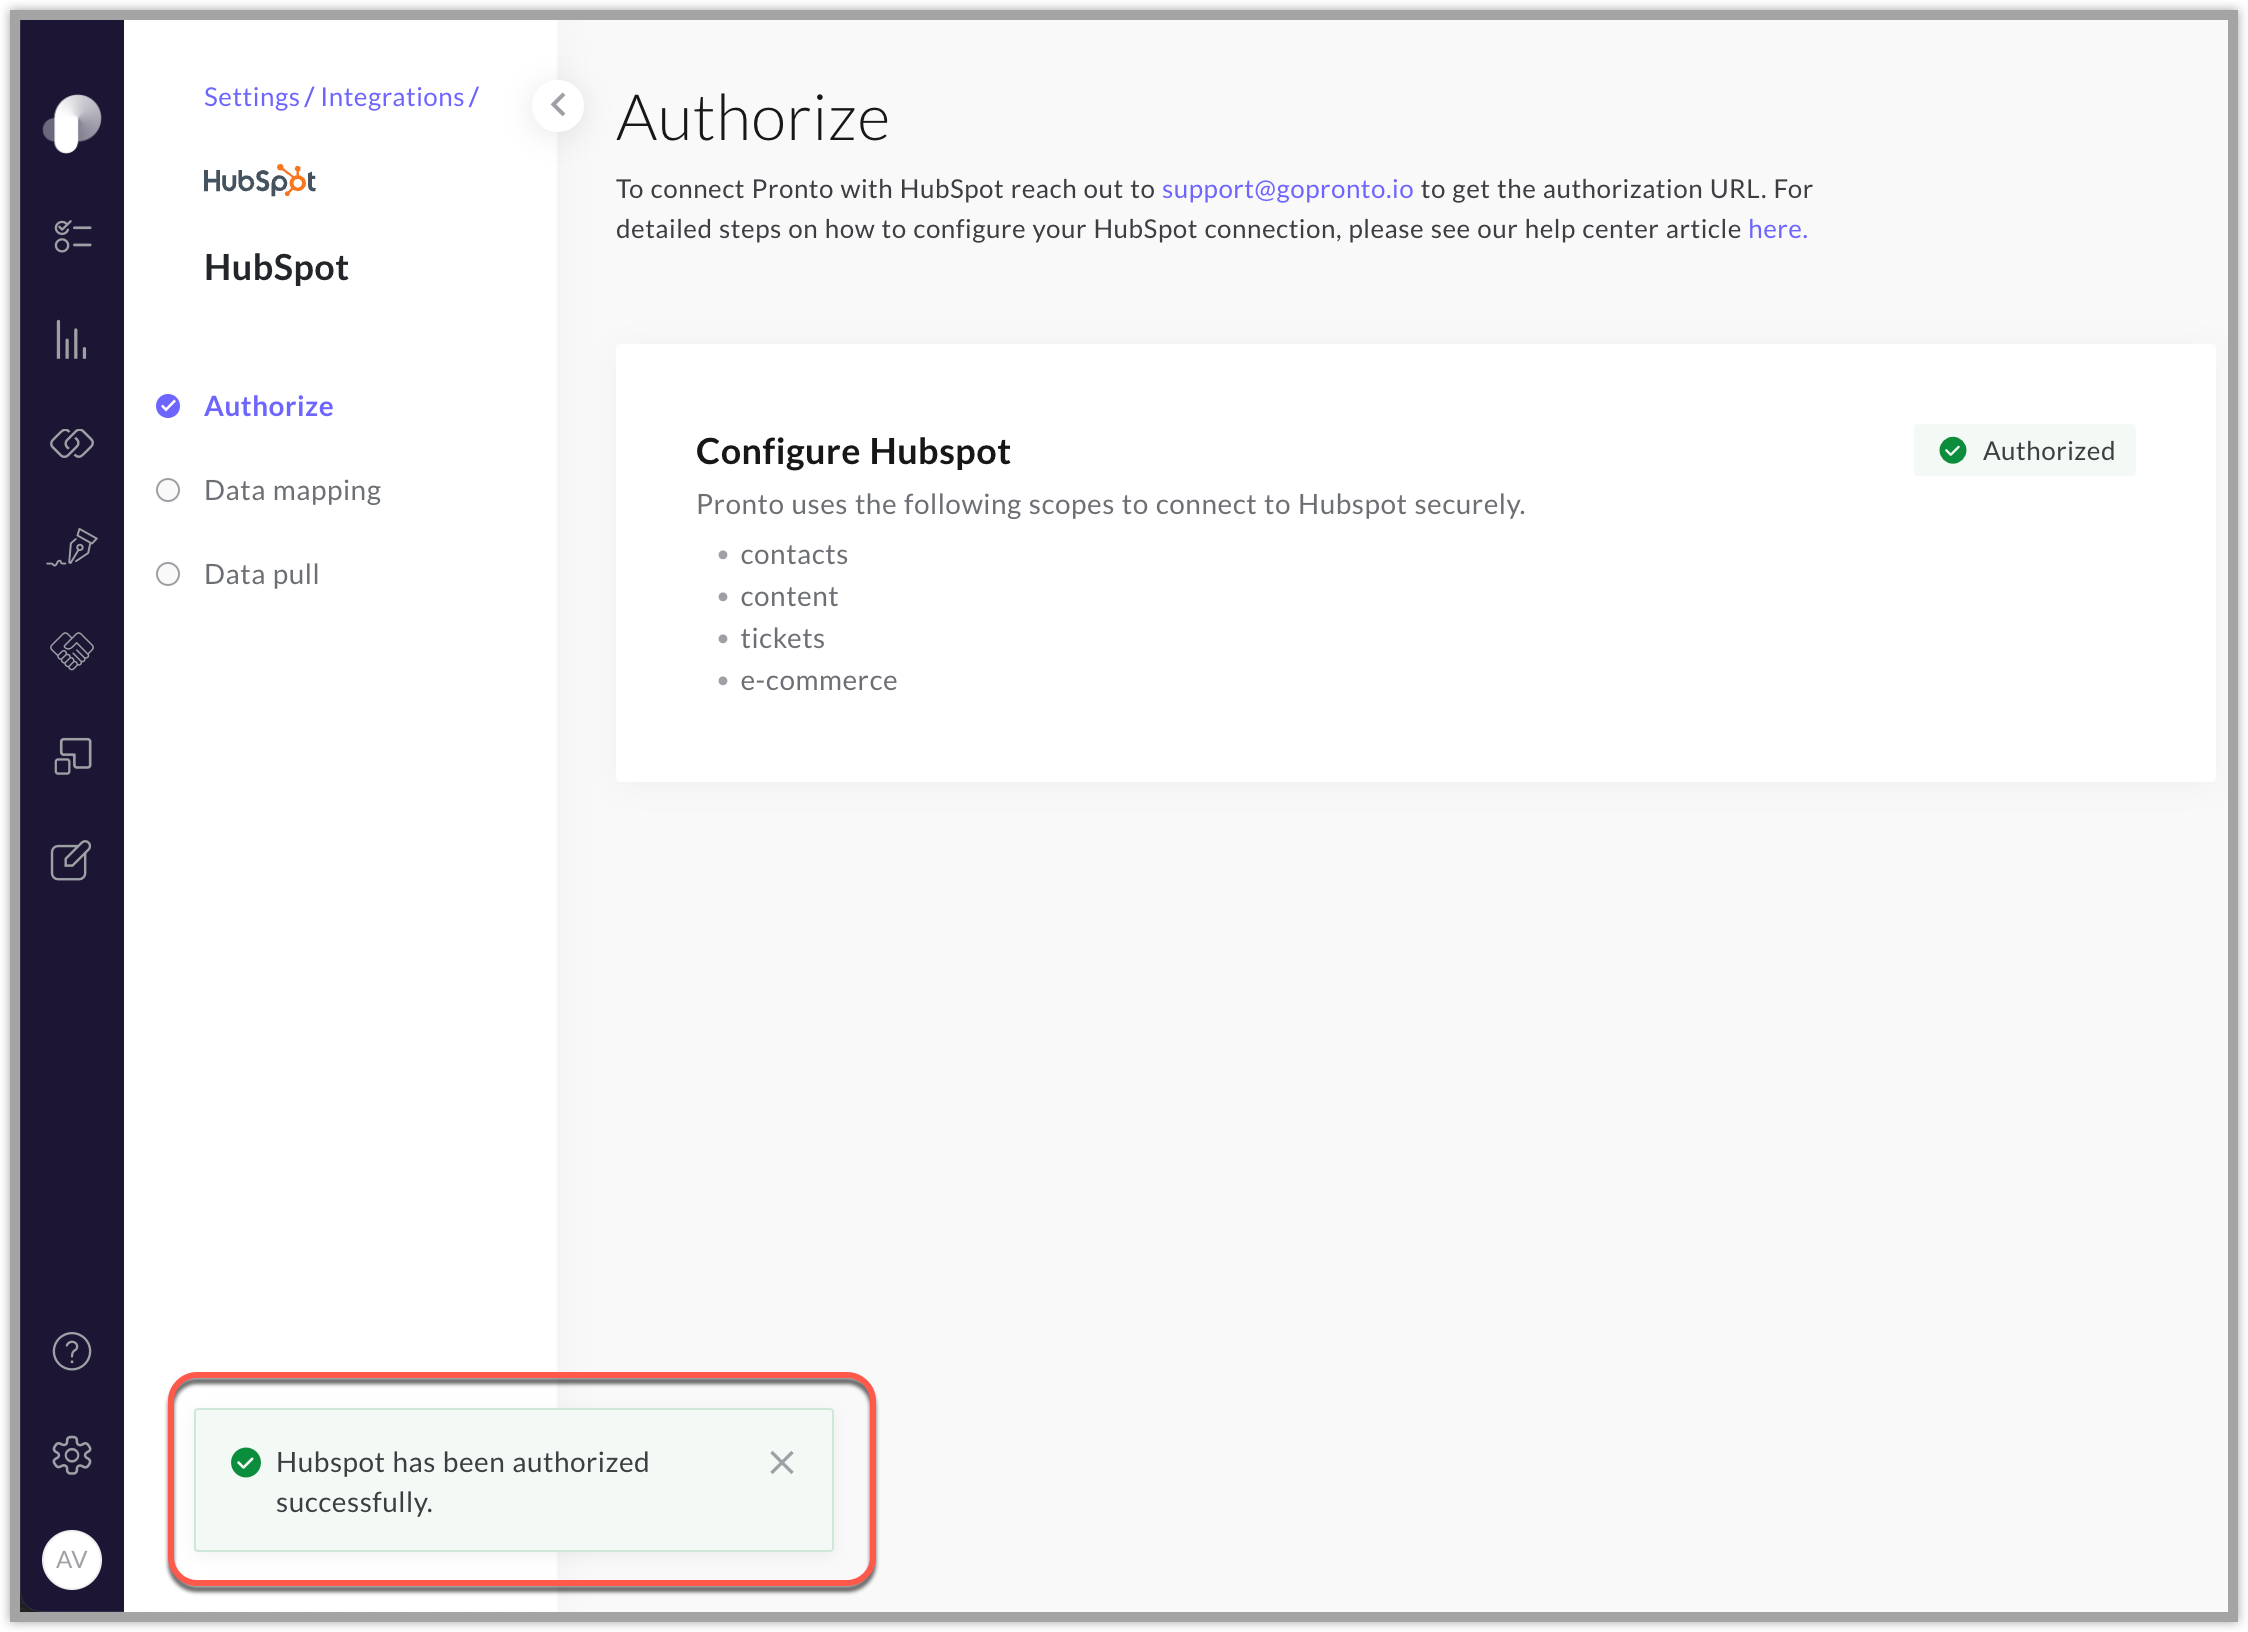Click the support@gopronto.io email link
The height and width of the screenshot is (1632, 2248).
[x=1287, y=189]
